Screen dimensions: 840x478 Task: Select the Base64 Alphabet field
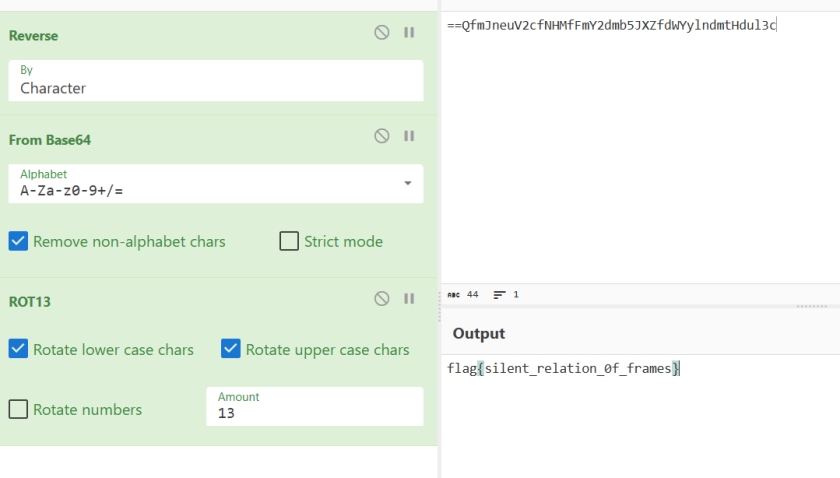click(216, 184)
